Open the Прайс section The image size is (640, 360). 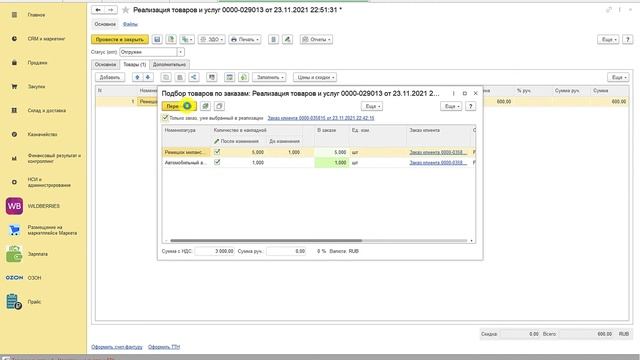tap(34, 302)
